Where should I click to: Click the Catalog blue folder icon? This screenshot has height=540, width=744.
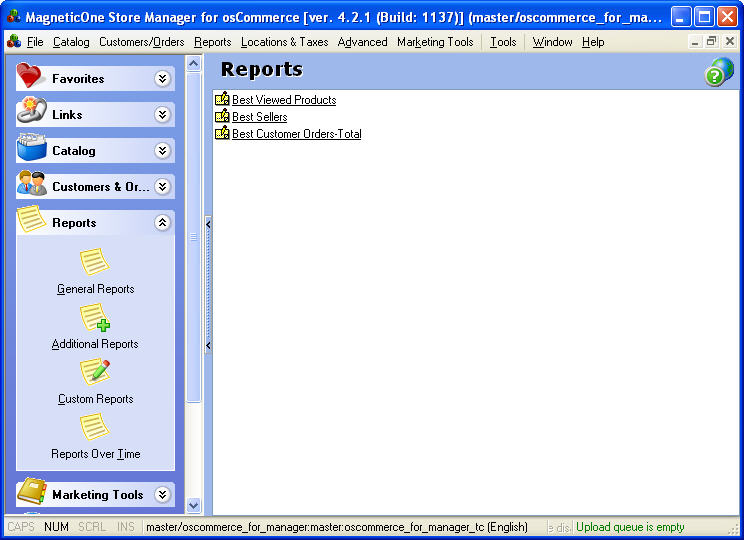pyautogui.click(x=31, y=147)
